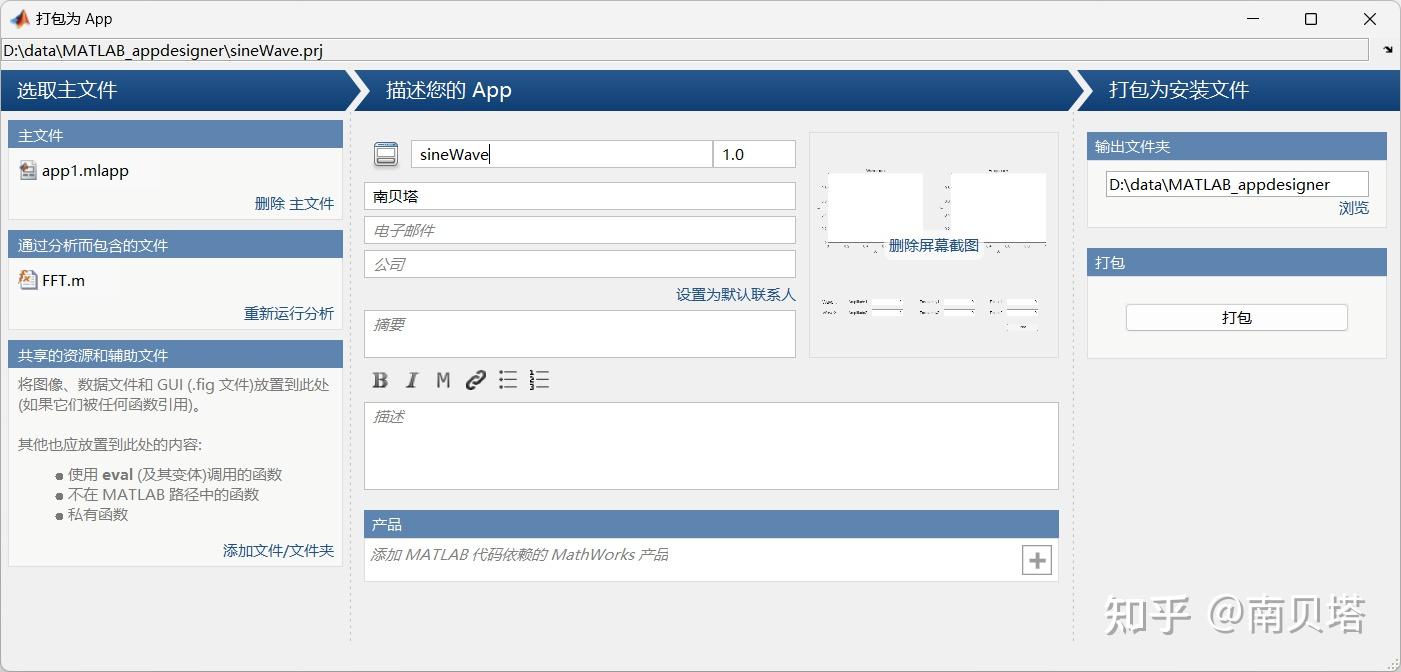The width and height of the screenshot is (1401, 672).
Task: Expand the project path field with the arrow
Action: [x=1386, y=49]
